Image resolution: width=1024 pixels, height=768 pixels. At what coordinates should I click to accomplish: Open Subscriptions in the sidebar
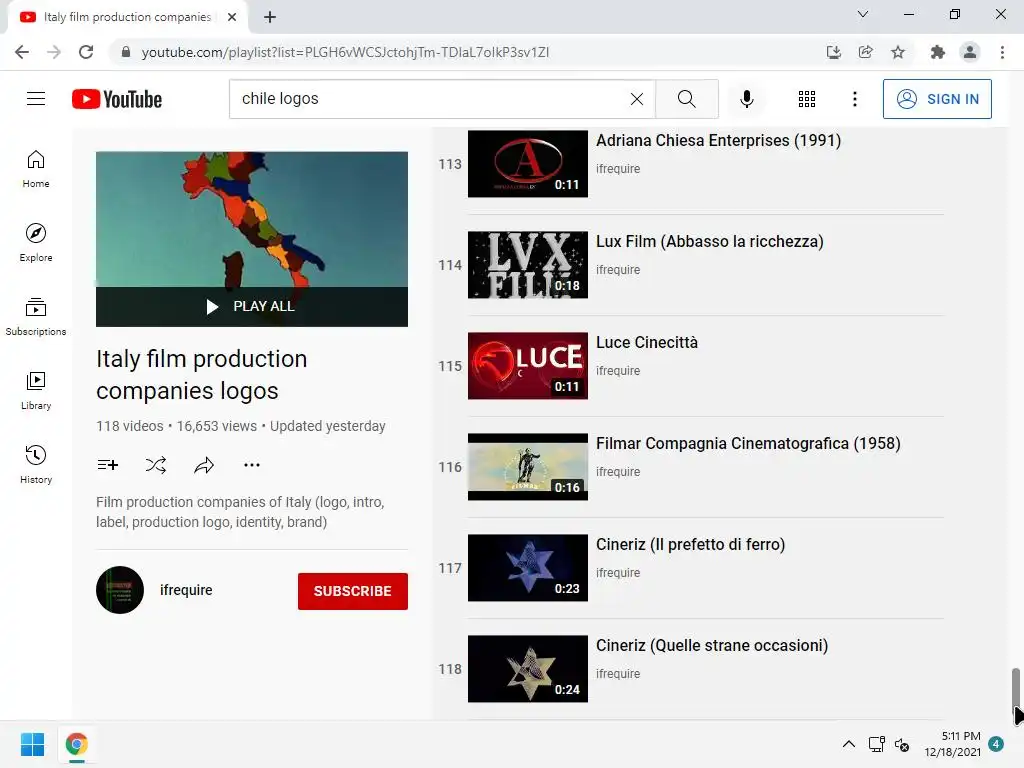tap(36, 317)
